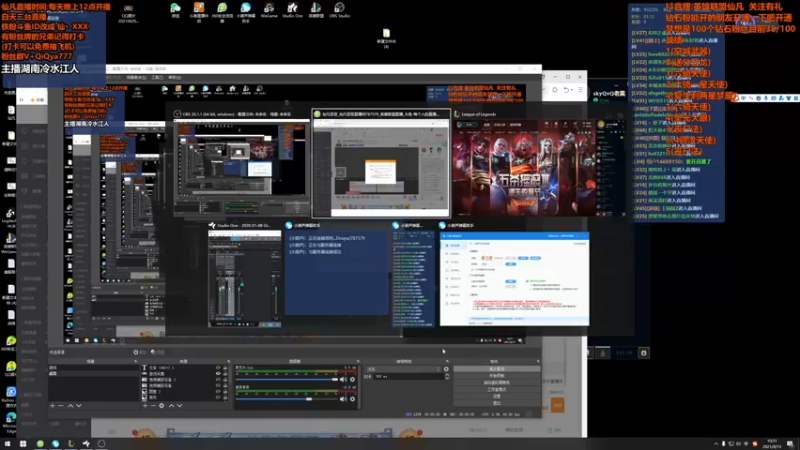Screen dimensions: 800x450
Task: Open WeGame desktop shortcut
Action: [x=269, y=10]
